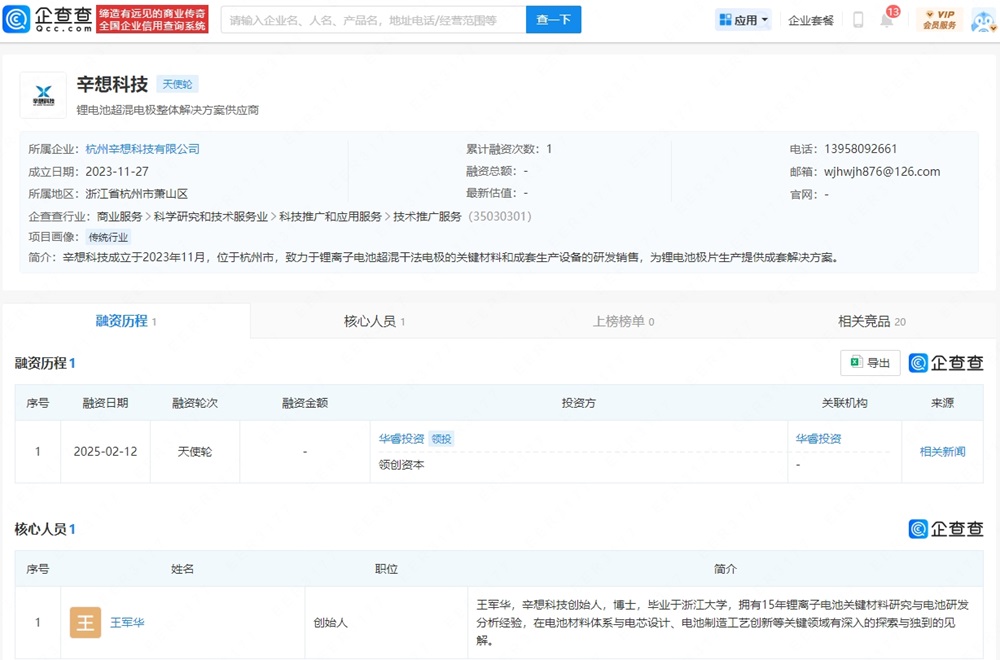The image size is (1000, 660).
Task: Click the 天使轮 tag beside 辛想科技
Action: [177, 84]
